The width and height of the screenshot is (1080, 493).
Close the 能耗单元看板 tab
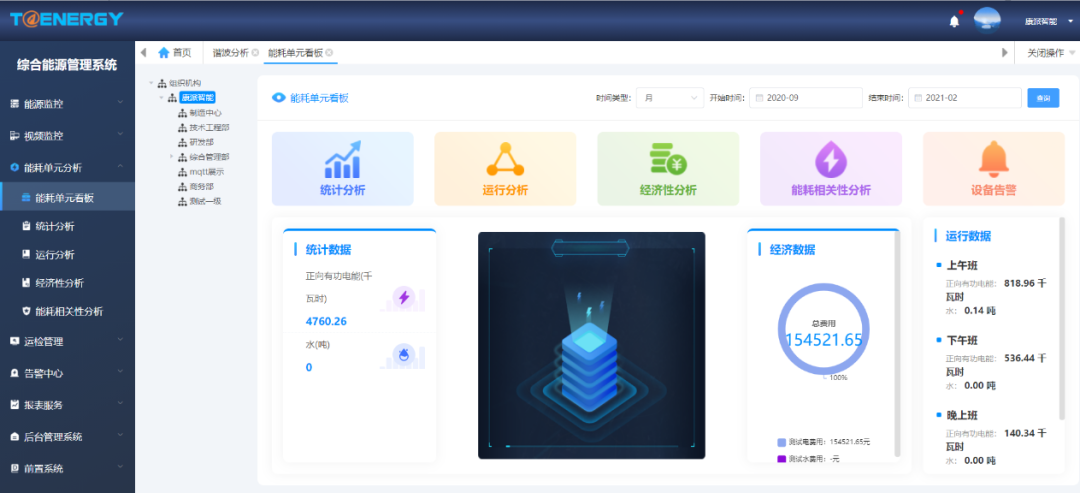329,52
